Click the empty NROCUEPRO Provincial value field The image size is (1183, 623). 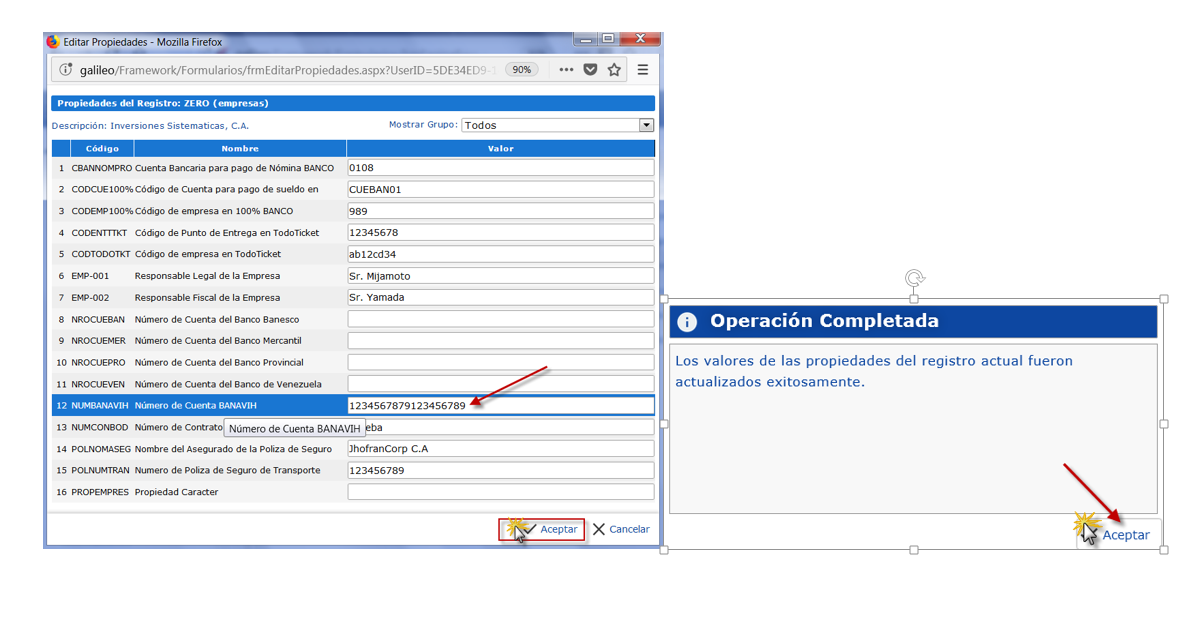pyautogui.click(x=500, y=362)
